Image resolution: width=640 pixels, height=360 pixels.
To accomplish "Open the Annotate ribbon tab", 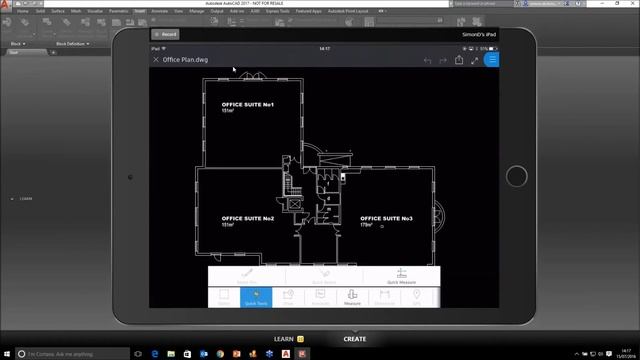I will pos(160,11).
